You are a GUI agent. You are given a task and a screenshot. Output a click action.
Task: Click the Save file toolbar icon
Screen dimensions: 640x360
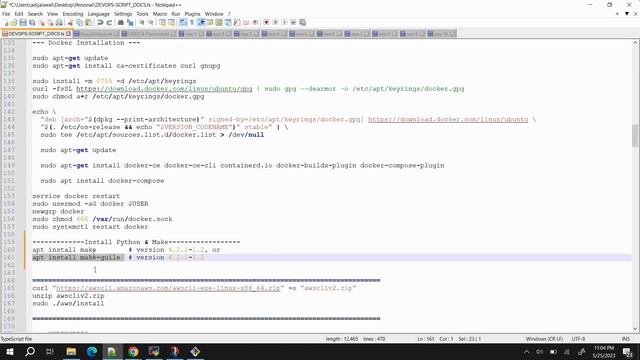[x=23, y=22]
